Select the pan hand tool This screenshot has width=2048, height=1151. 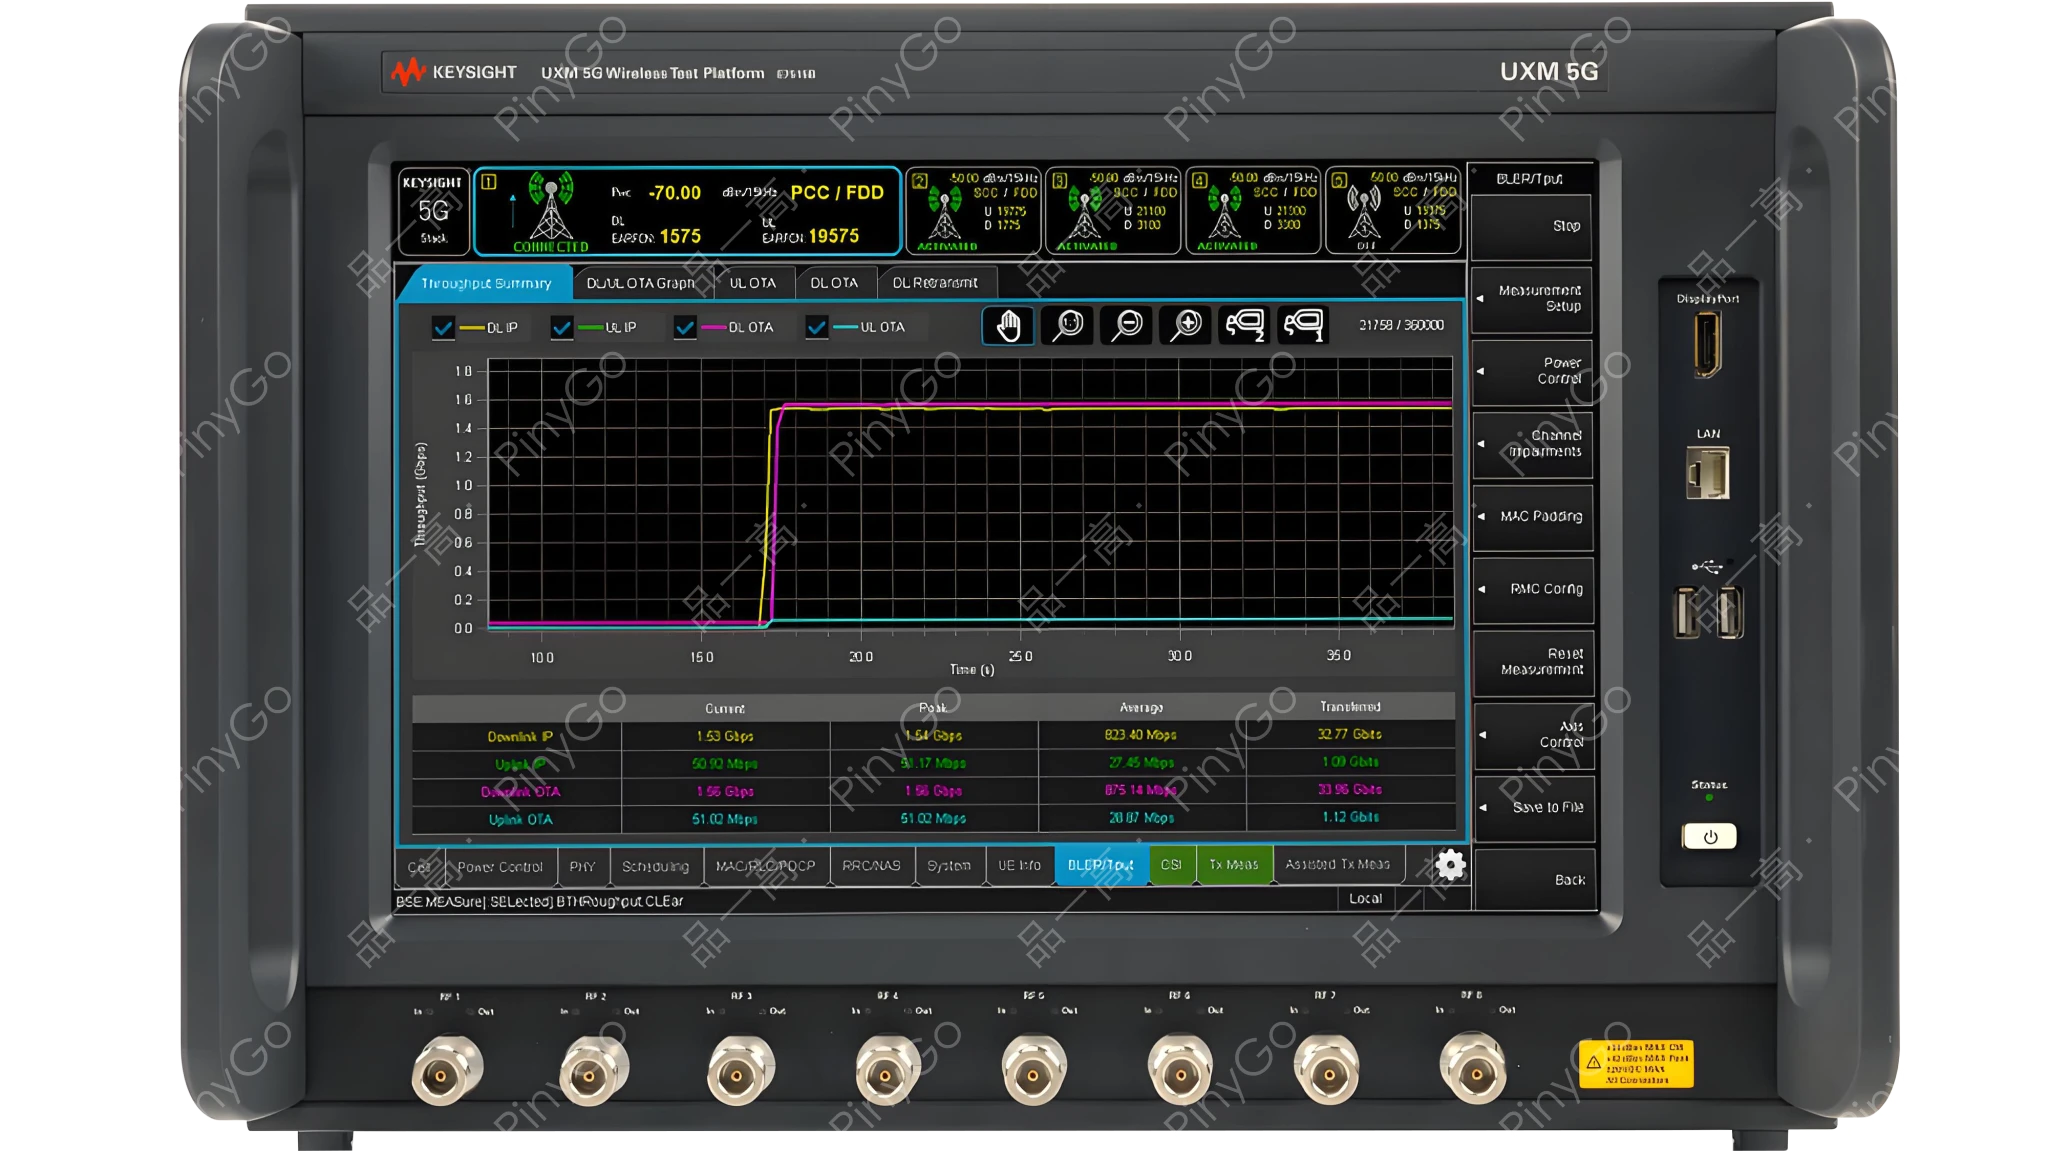pos(1008,325)
